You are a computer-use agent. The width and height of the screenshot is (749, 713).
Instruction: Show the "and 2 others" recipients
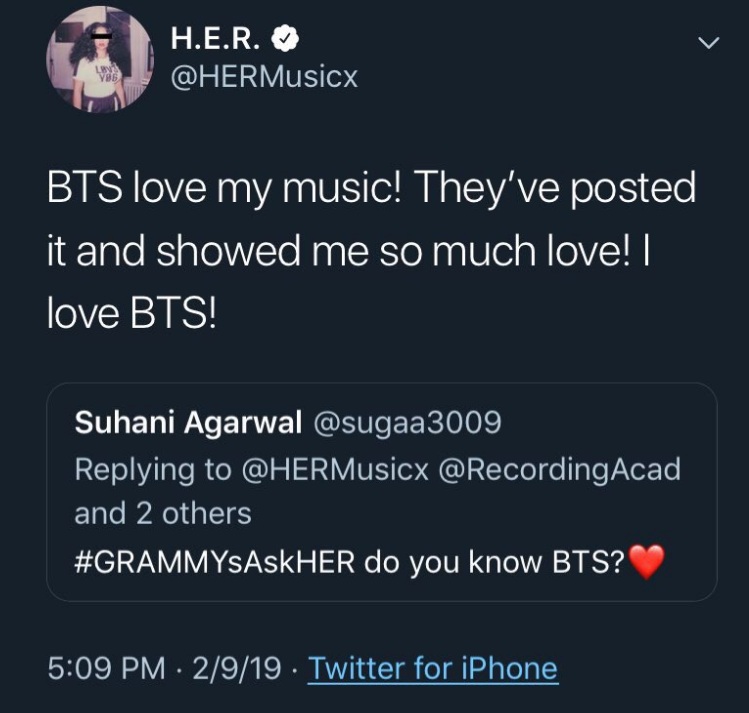(x=163, y=513)
